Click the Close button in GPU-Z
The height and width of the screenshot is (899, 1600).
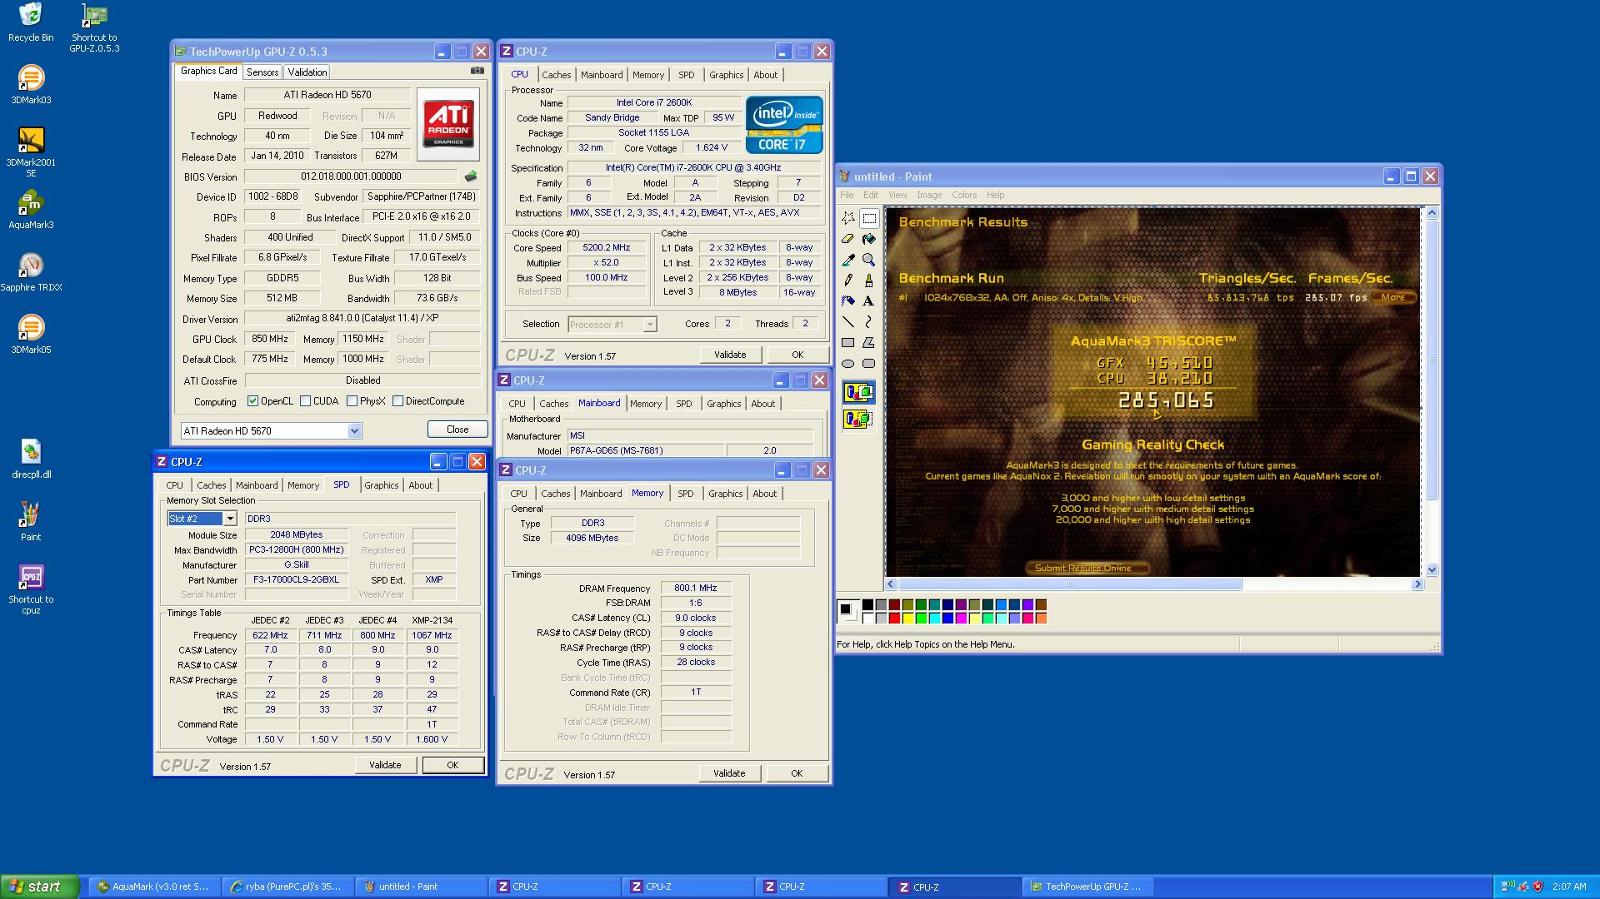point(457,429)
